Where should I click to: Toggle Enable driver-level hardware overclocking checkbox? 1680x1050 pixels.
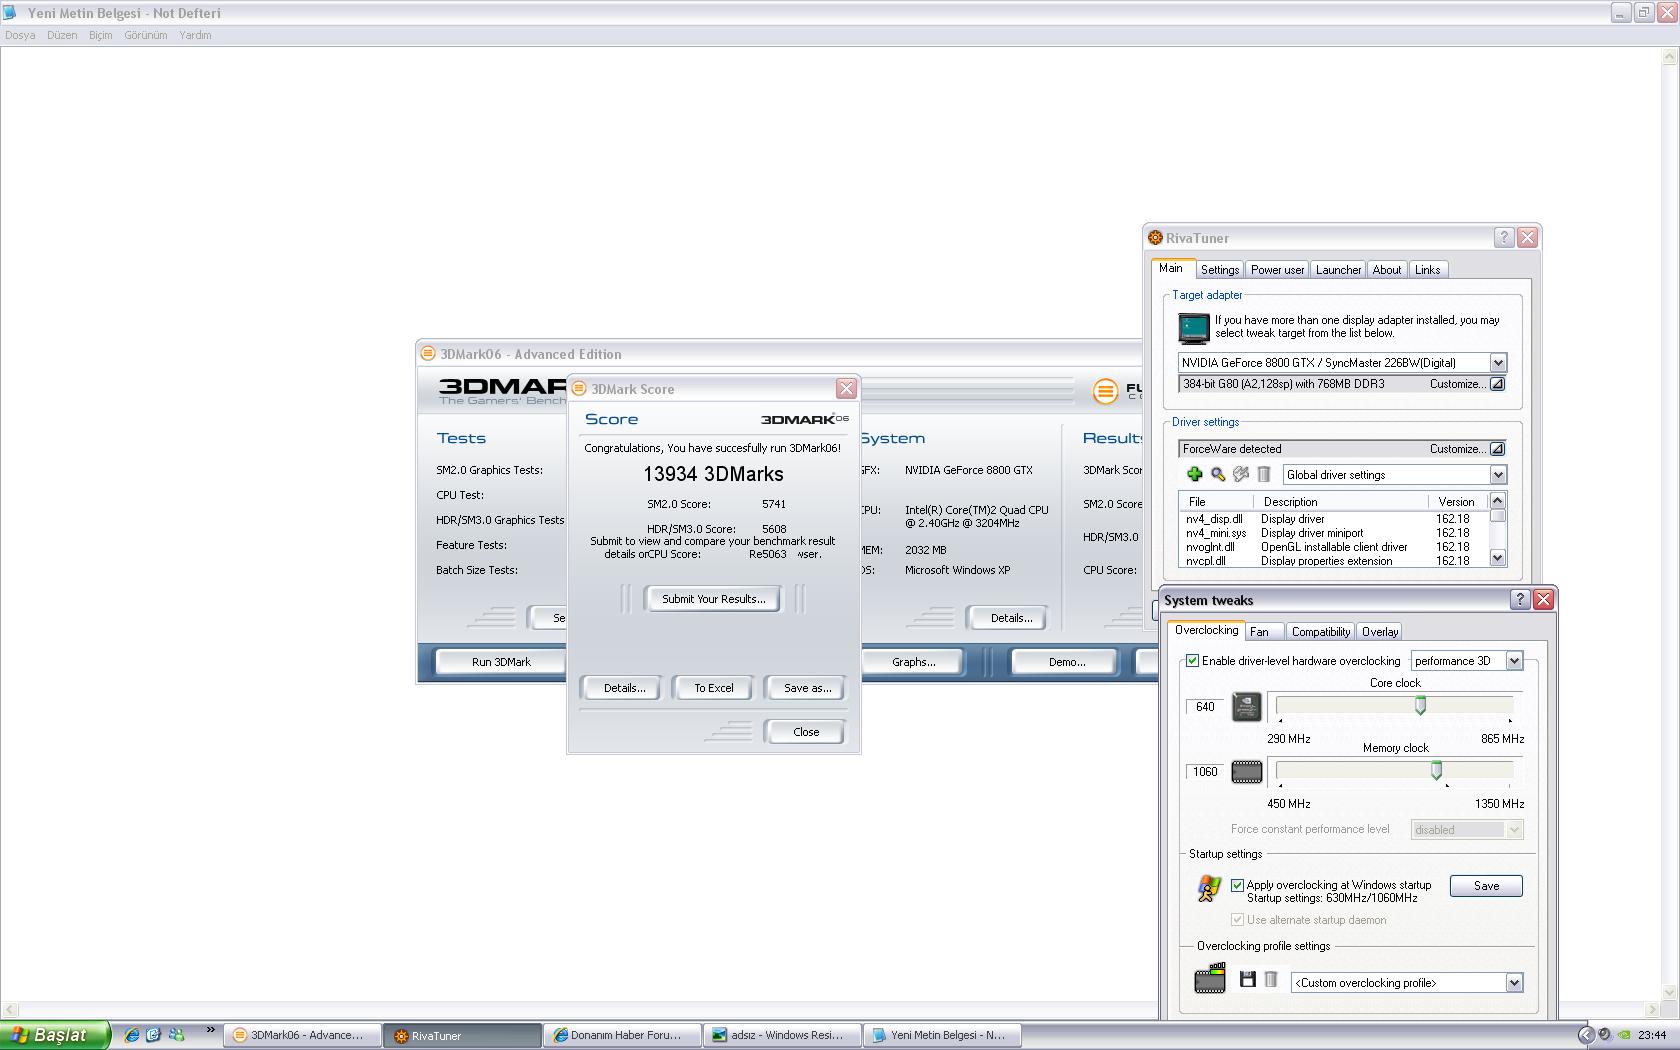1192,661
